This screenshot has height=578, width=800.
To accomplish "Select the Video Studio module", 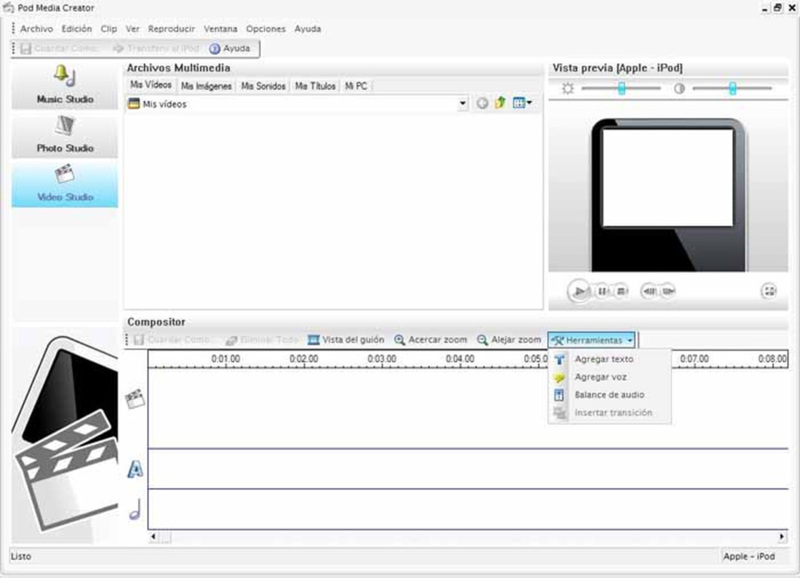I will coord(65,184).
